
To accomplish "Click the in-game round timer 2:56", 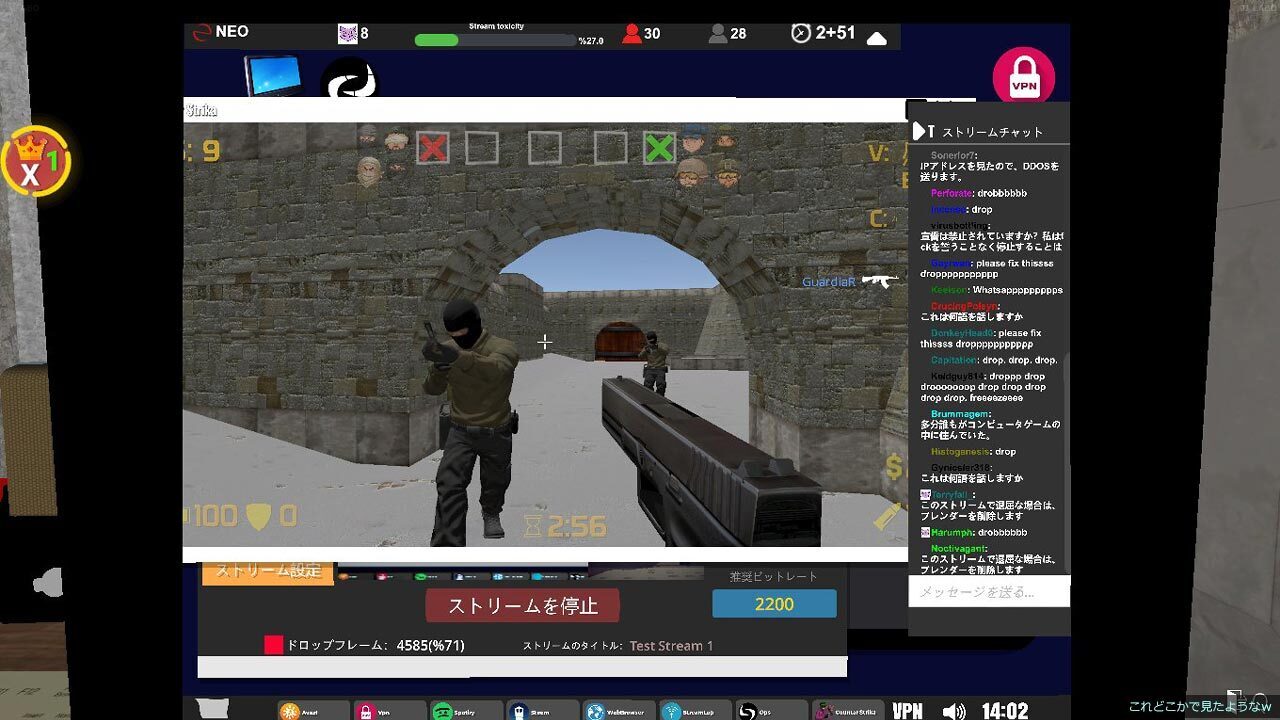I will (564, 526).
